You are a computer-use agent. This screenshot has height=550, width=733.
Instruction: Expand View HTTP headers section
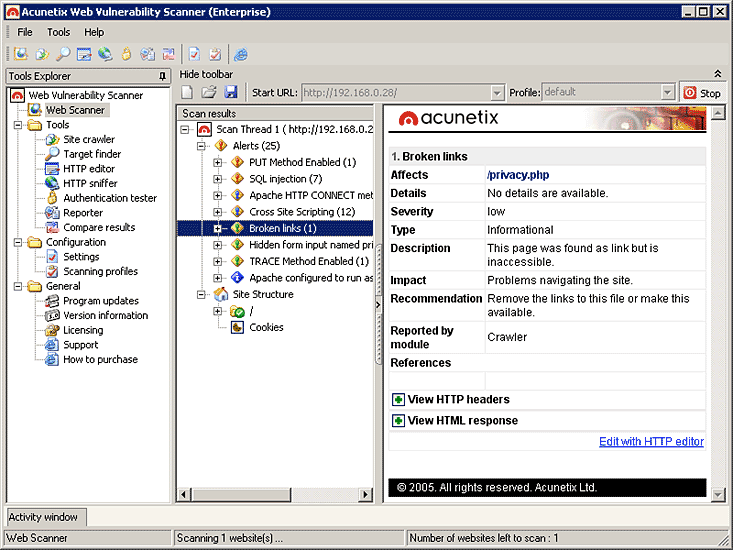coord(398,400)
